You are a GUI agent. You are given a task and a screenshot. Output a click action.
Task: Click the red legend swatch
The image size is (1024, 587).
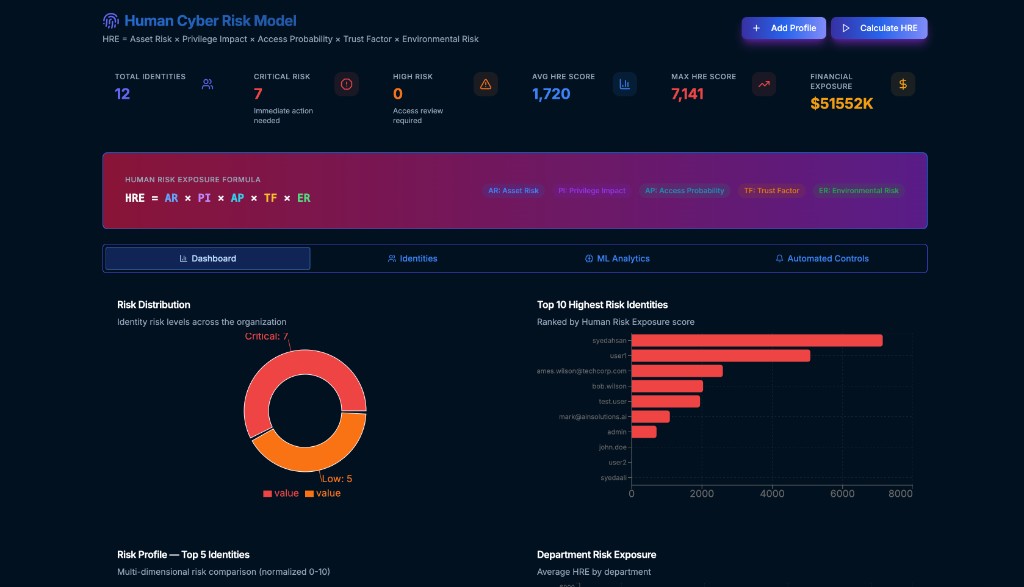267,494
